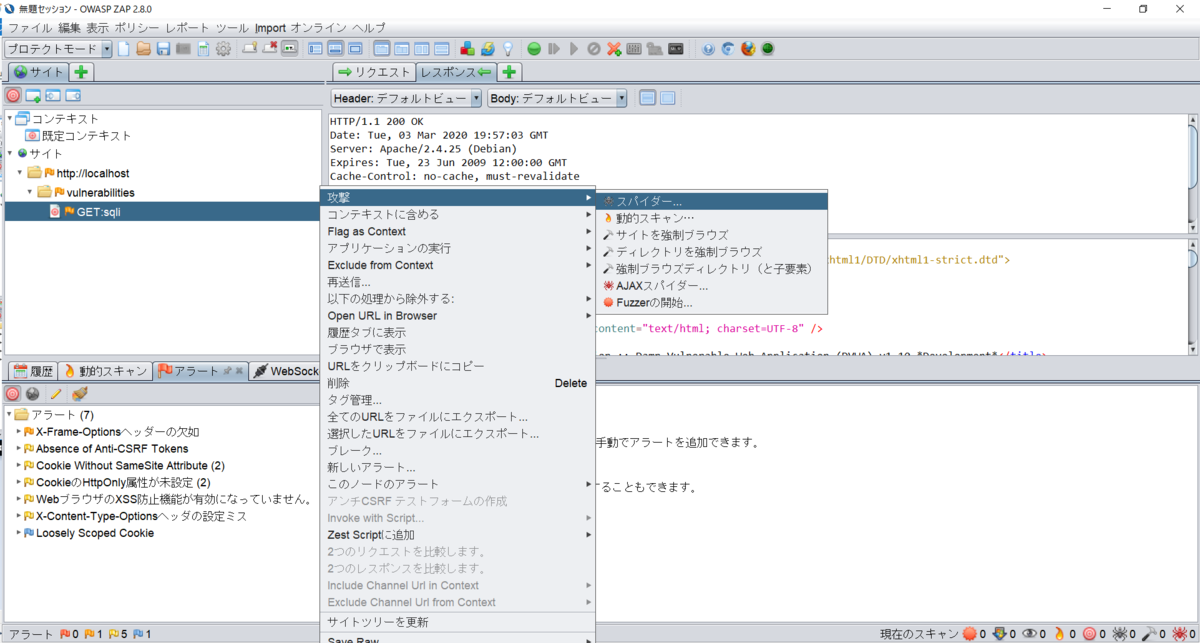Close the アラート tab with its x

click(x=240, y=371)
